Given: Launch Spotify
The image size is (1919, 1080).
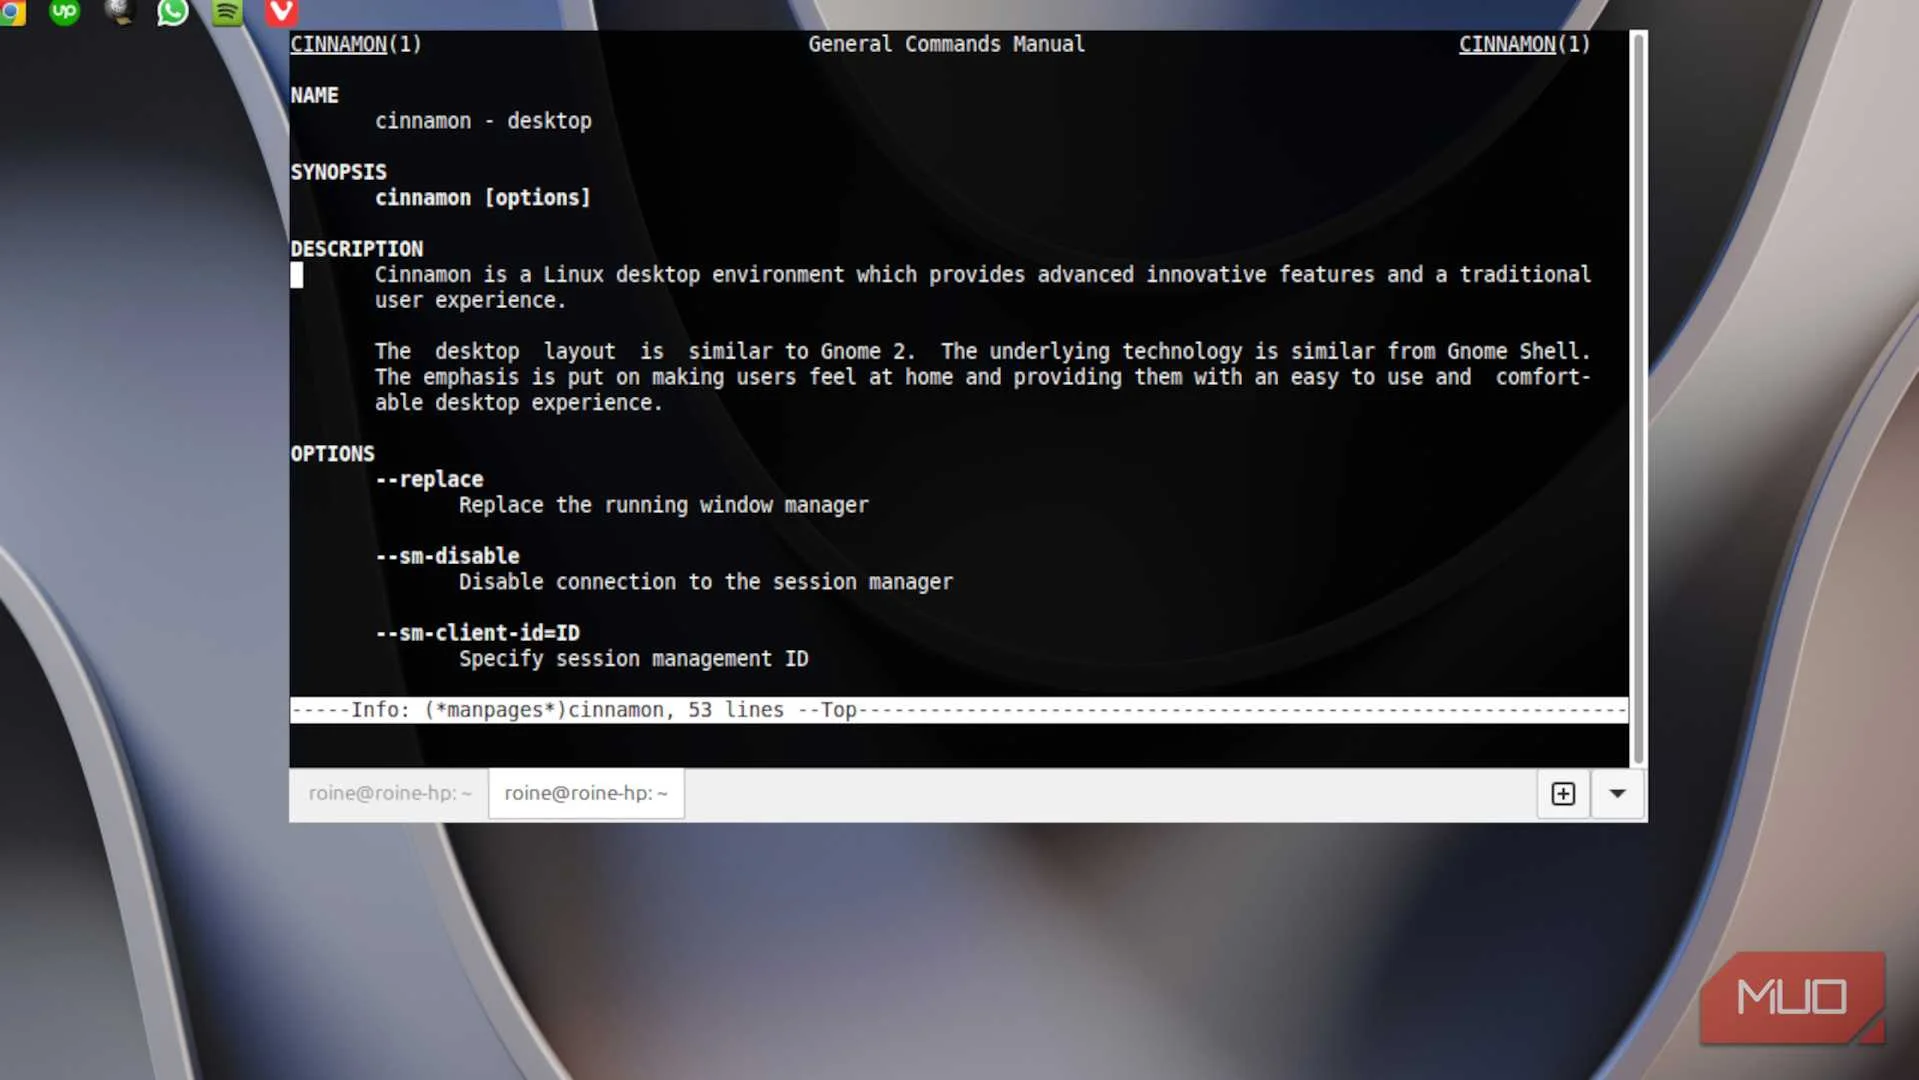Looking at the screenshot, I should coord(226,13).
